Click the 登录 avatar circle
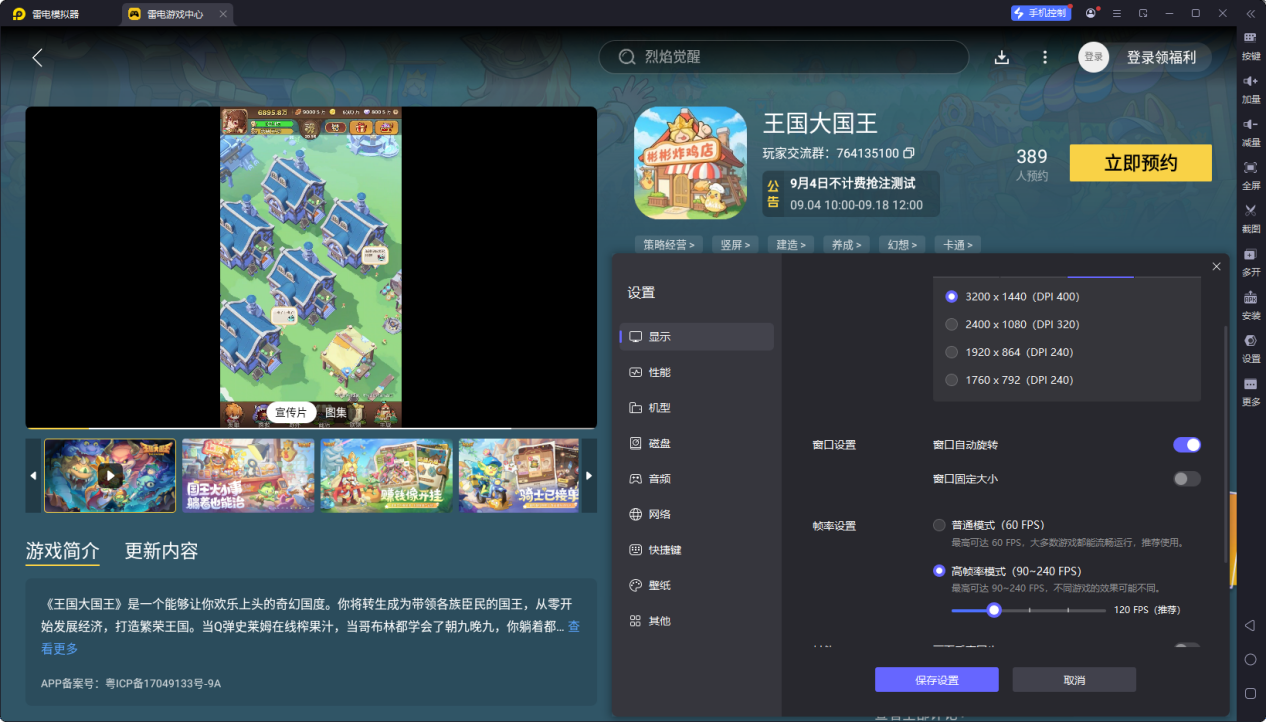The height and width of the screenshot is (722, 1266). [x=1094, y=57]
